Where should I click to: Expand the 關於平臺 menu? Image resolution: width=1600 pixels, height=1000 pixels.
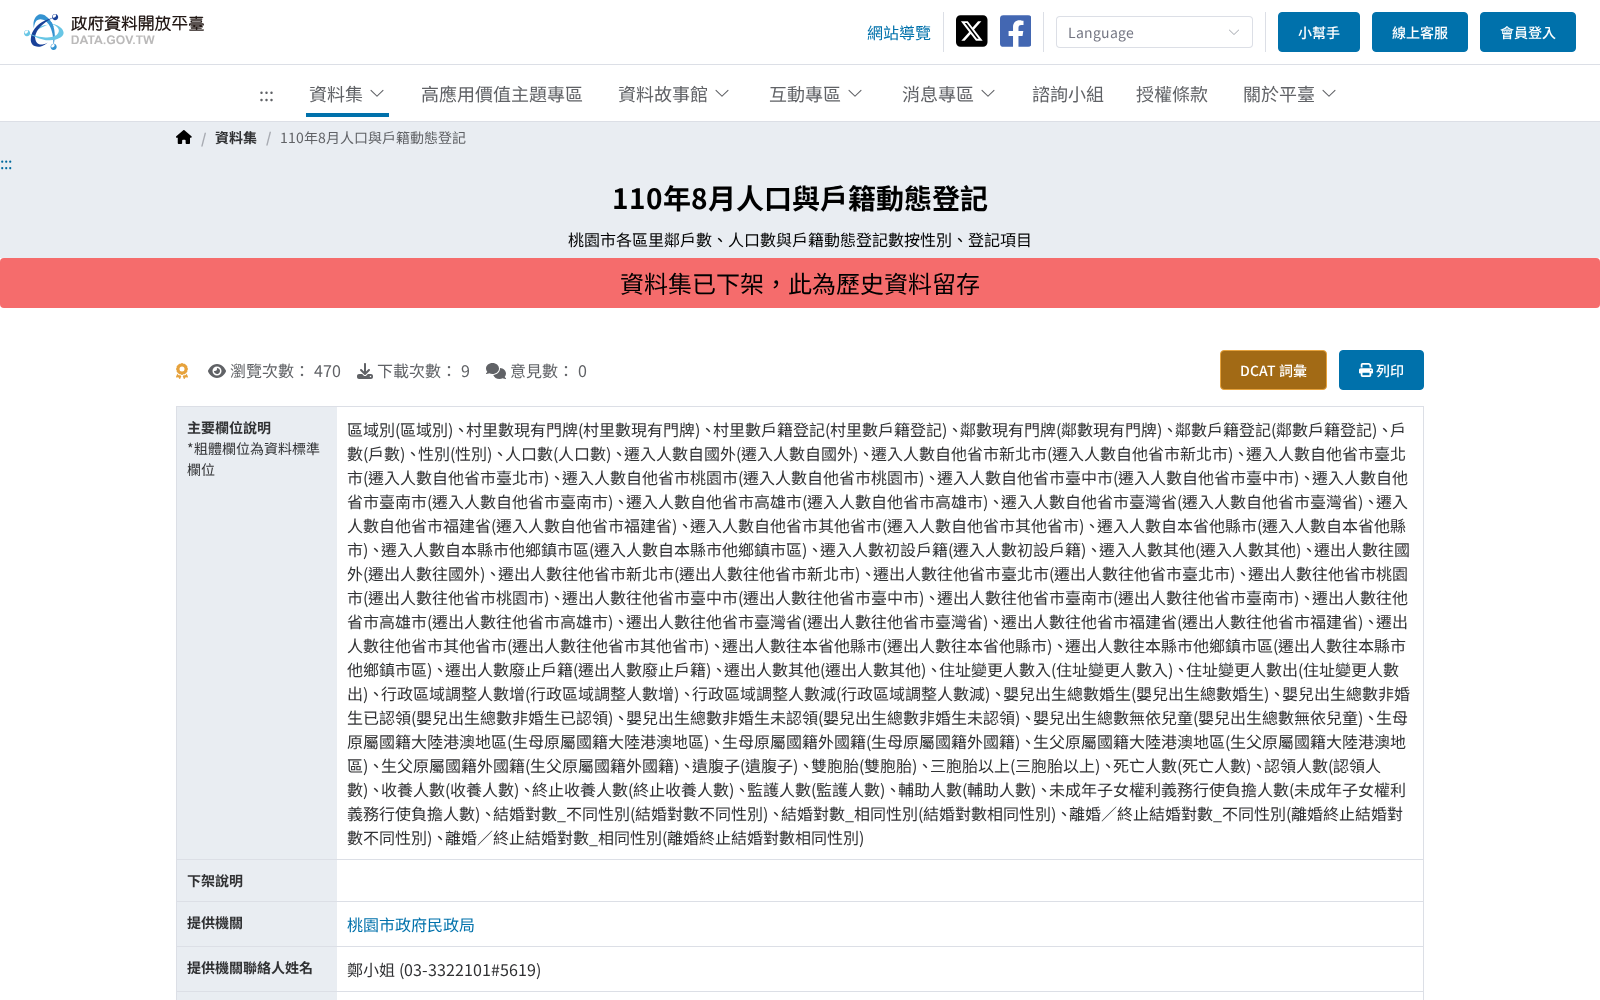1289,94
